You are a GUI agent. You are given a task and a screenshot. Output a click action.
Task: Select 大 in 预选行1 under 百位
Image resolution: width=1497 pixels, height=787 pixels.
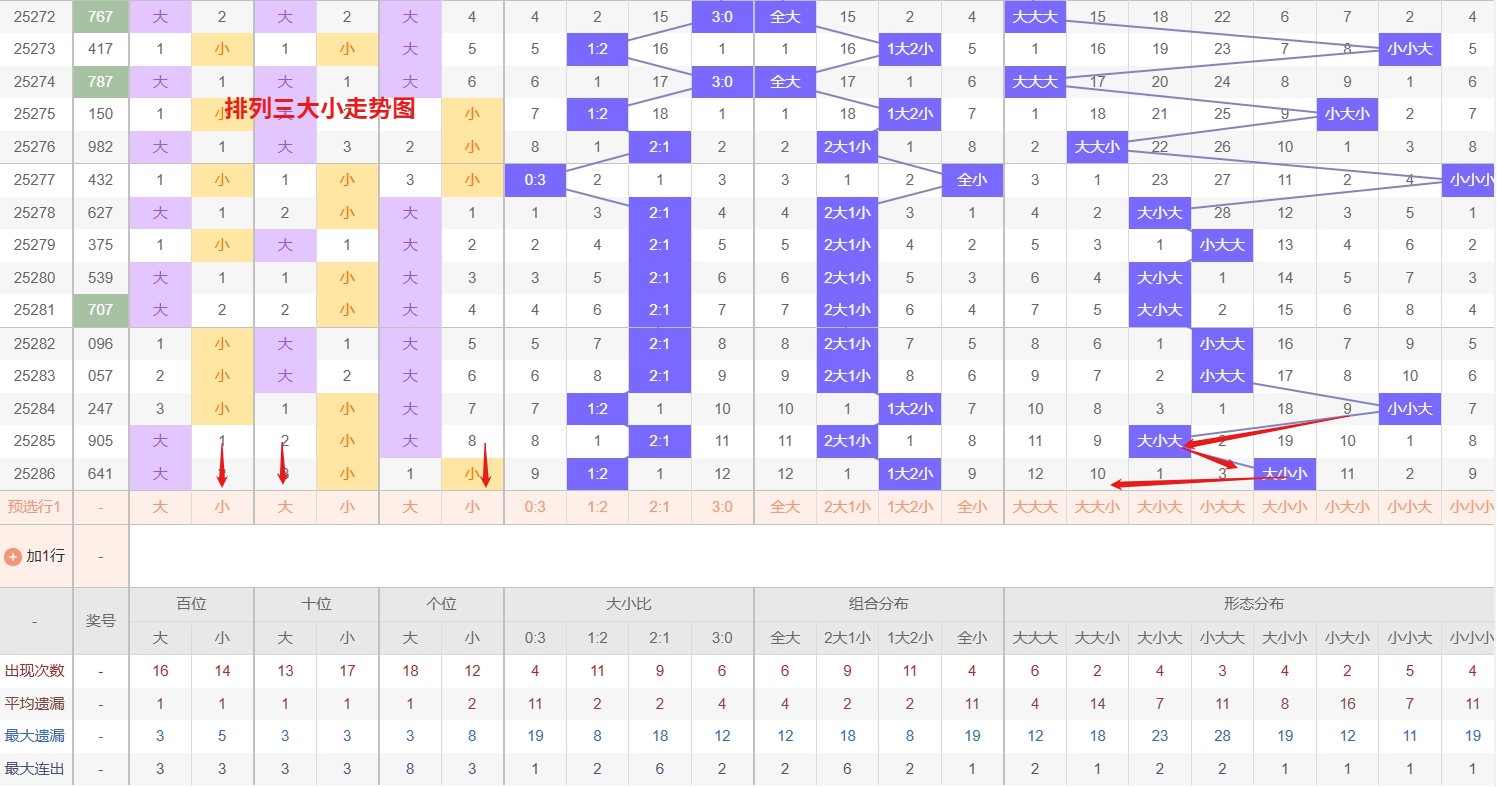[160, 507]
